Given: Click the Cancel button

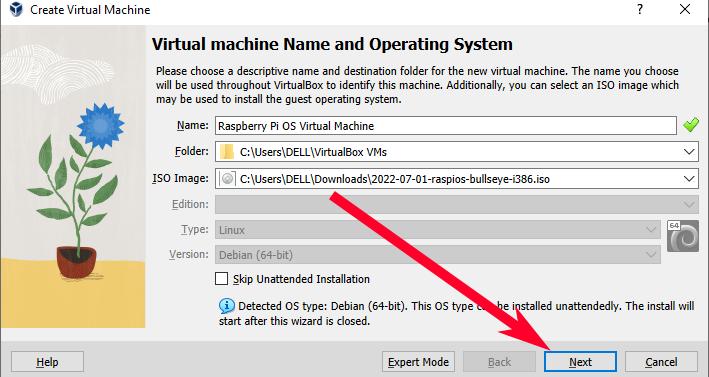Looking at the screenshot, I should coord(661,362).
